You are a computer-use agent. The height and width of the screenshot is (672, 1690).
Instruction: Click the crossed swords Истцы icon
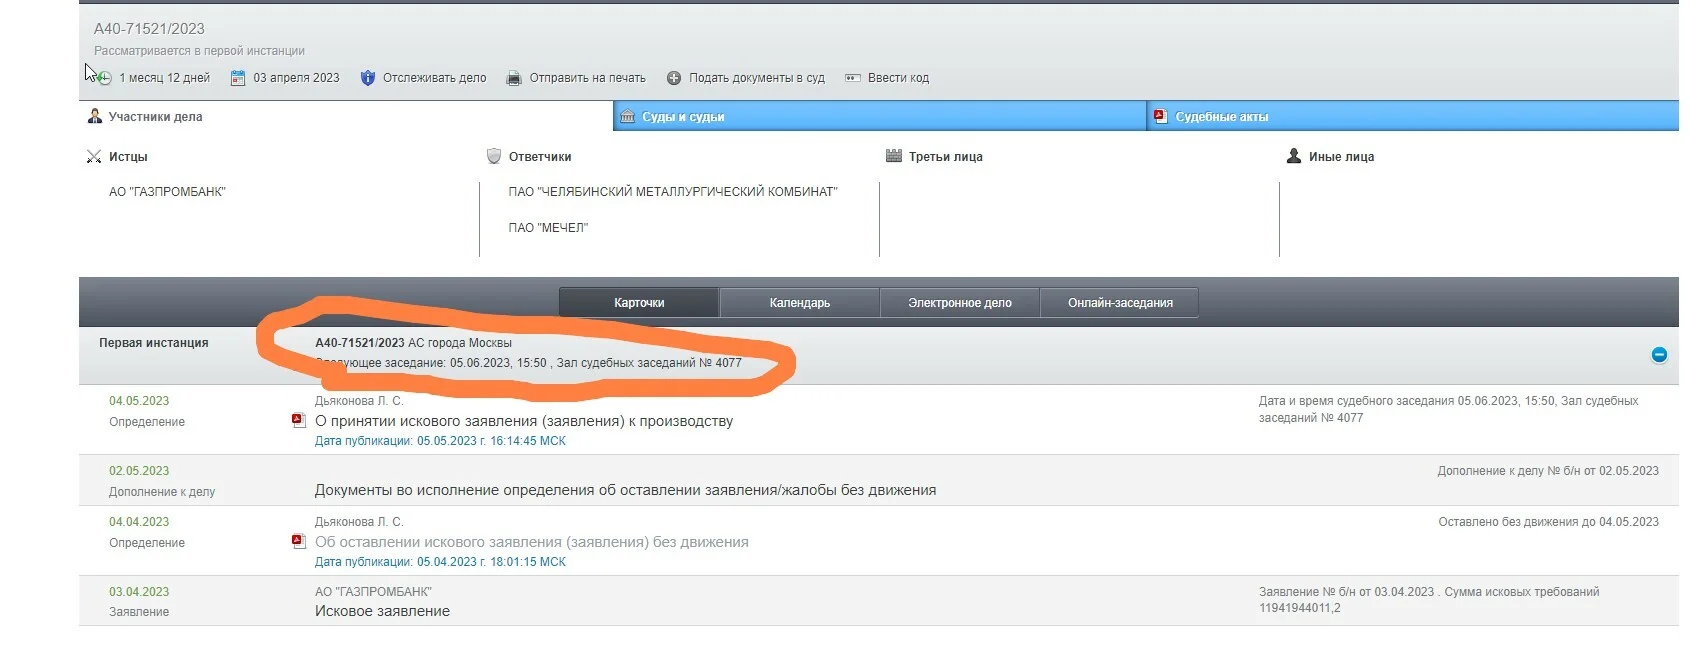[x=94, y=156]
